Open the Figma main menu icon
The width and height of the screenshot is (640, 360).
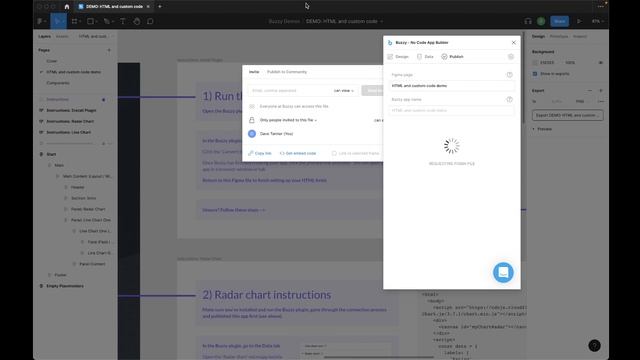click(x=41, y=21)
